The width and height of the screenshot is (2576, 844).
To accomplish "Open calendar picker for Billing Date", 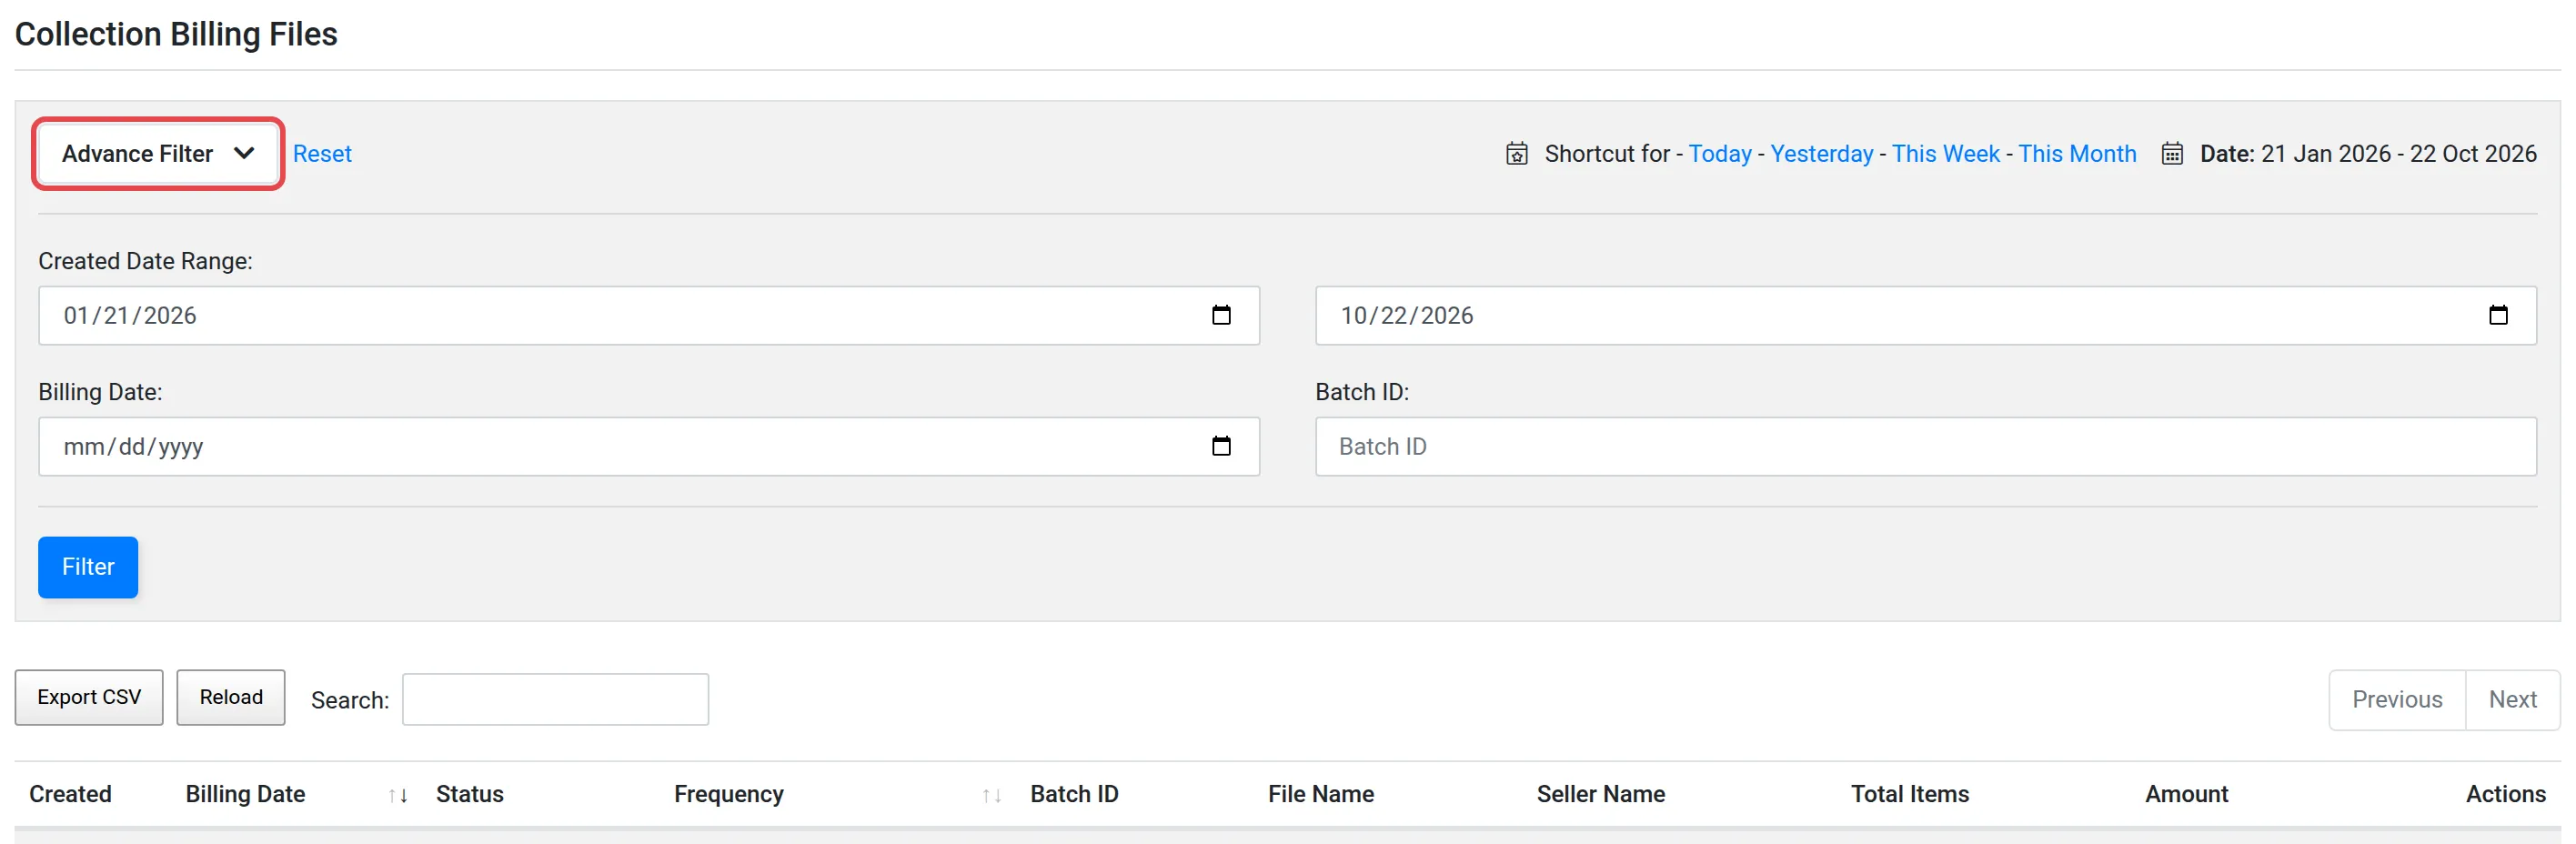I will pyautogui.click(x=1221, y=446).
